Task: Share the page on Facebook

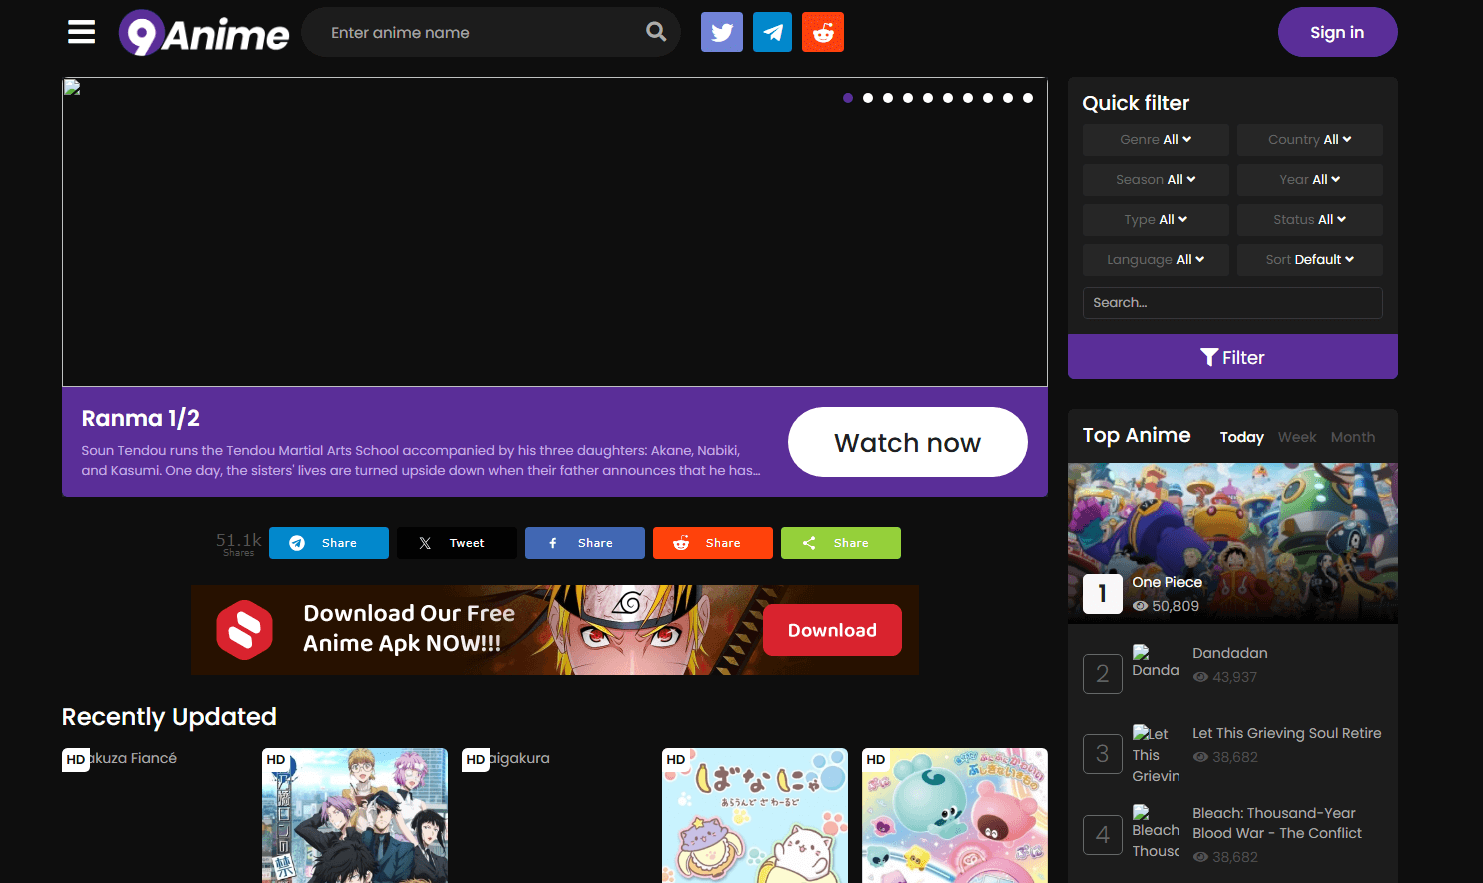Action: [584, 543]
